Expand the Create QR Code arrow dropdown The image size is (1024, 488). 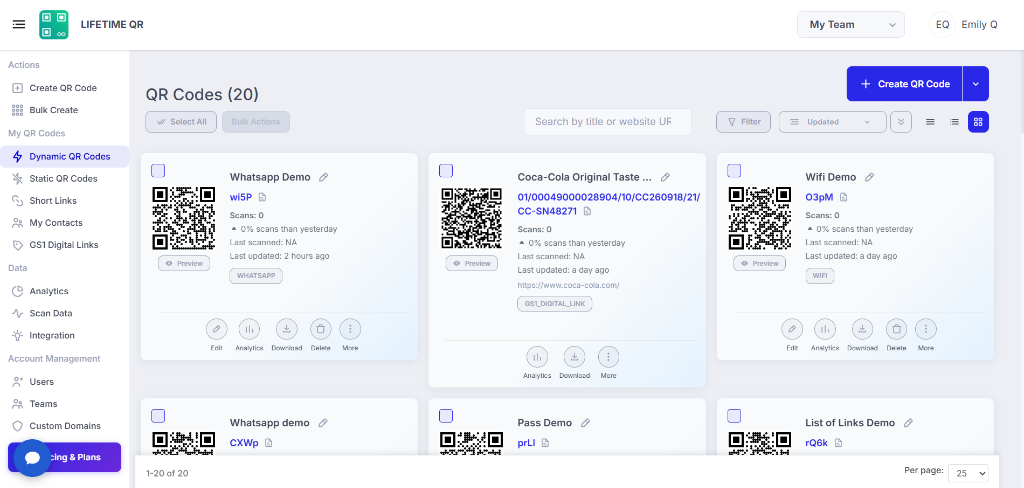[x=976, y=84]
